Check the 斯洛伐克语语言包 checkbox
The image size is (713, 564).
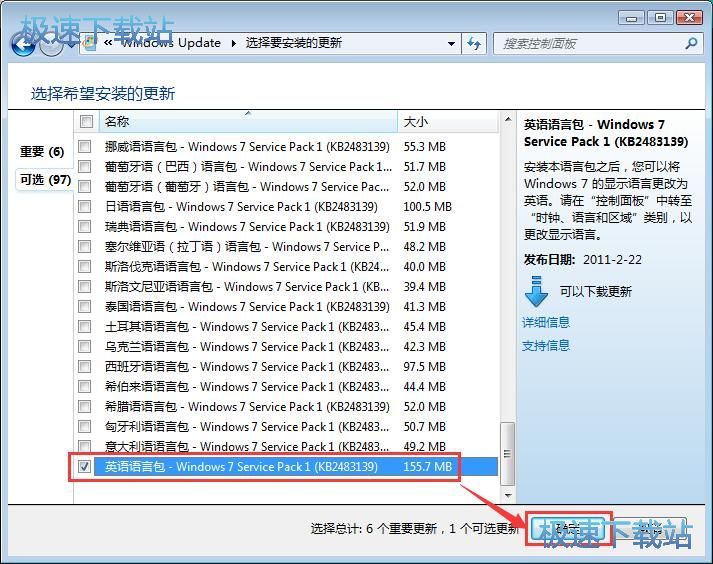point(85,267)
